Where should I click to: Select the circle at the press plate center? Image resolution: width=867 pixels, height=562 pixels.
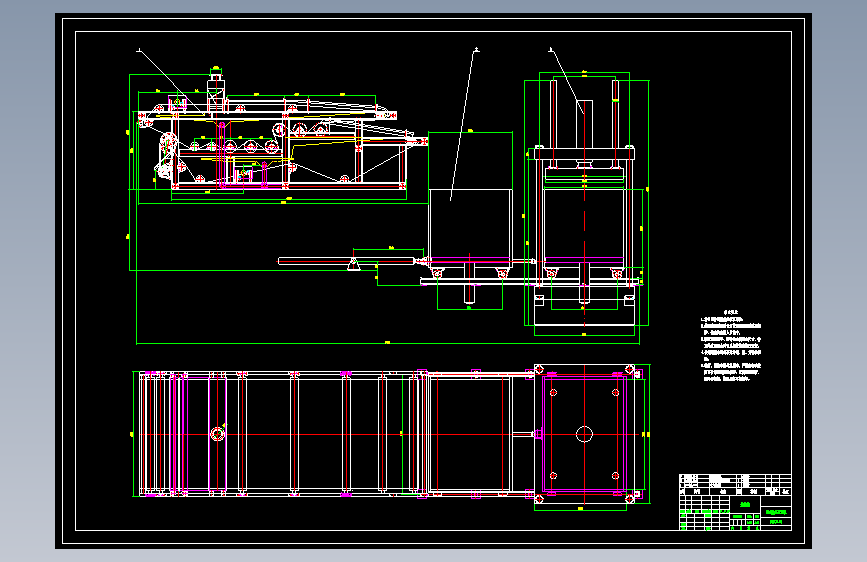(584, 434)
